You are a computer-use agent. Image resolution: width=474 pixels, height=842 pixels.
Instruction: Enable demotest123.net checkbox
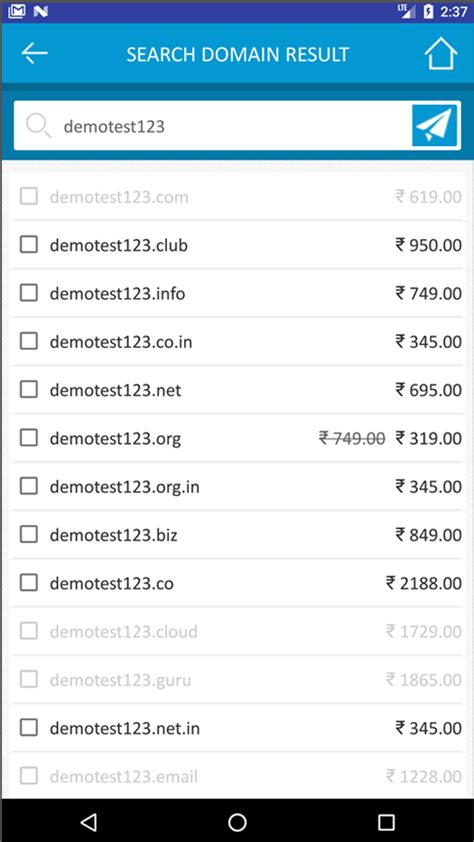pyautogui.click(x=29, y=389)
